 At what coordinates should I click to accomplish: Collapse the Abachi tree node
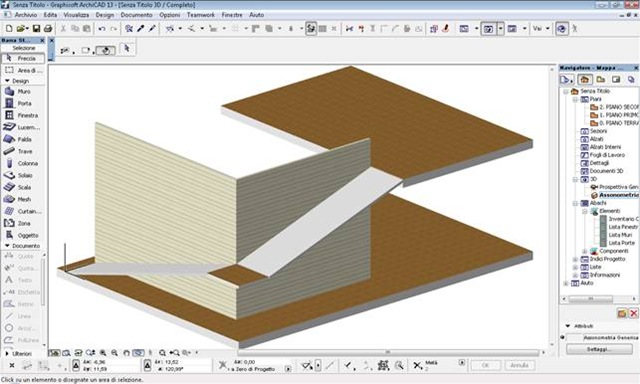(x=575, y=203)
